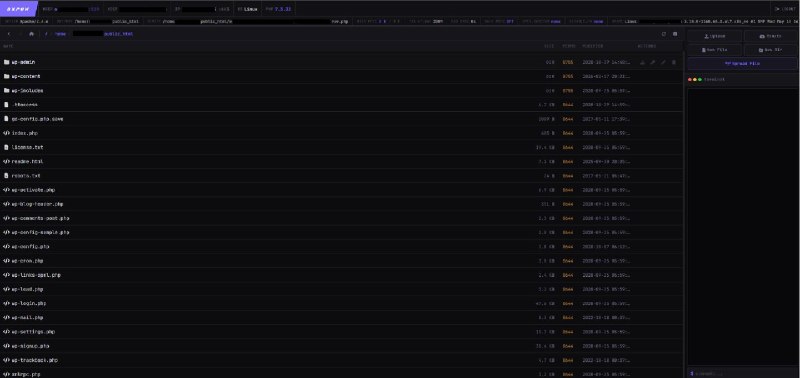Viewport: 800px width, 378px height.
Task: Click the code icon beside wp-cron.php
Action: 7,261
